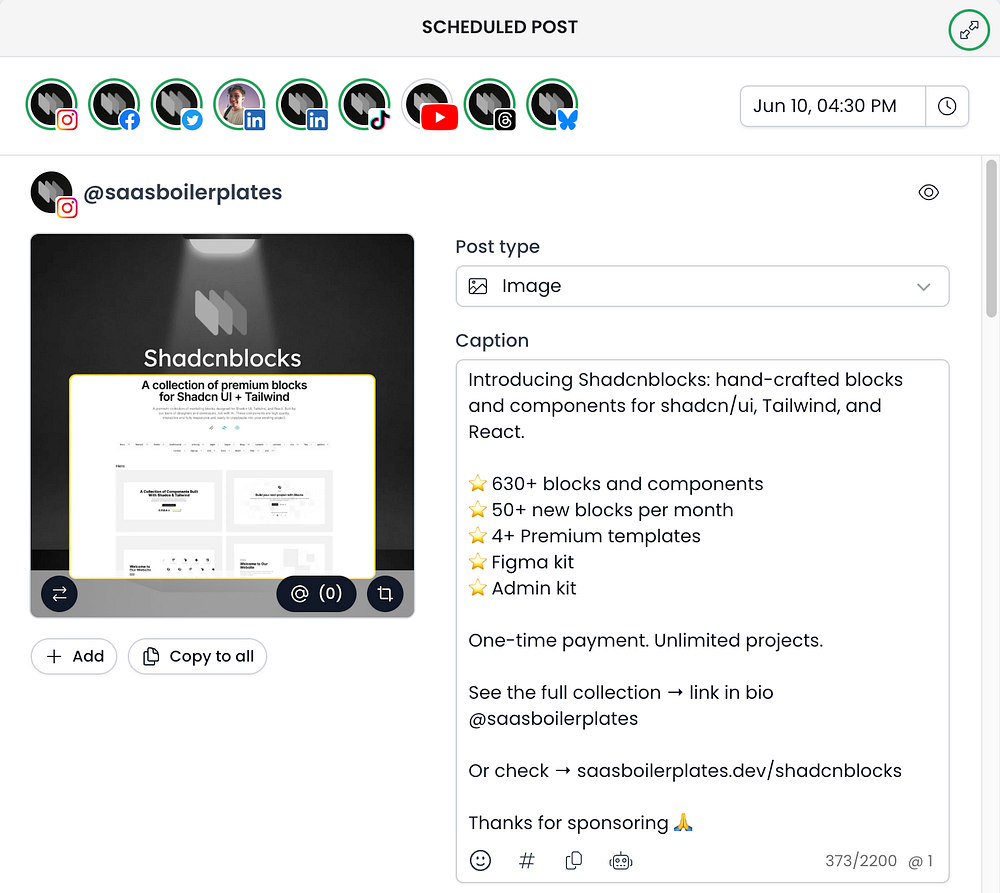The image size is (1000, 893).
Task: Click the Post type label
Action: pos(497,247)
